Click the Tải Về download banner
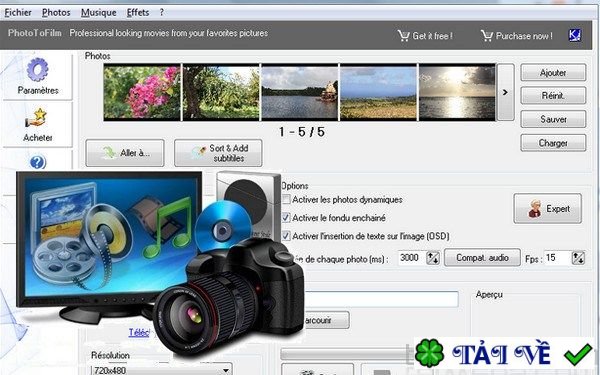This screenshot has height=375, width=600. 505,353
